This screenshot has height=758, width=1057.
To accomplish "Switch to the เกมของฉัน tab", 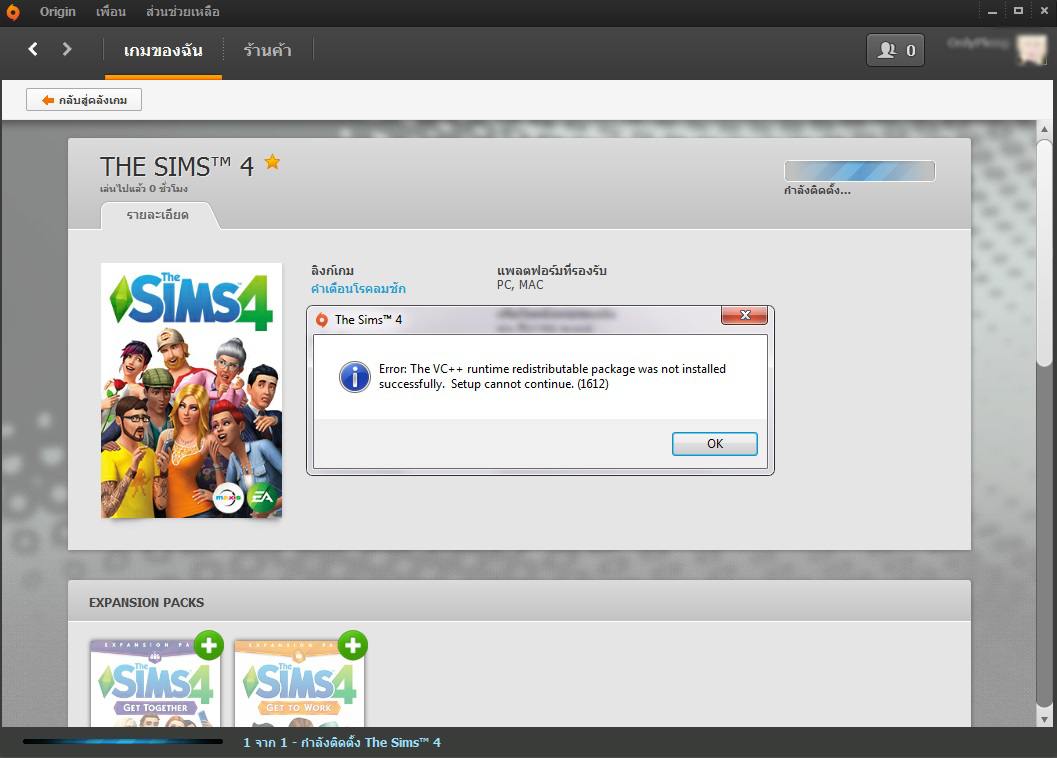I will pos(163,51).
